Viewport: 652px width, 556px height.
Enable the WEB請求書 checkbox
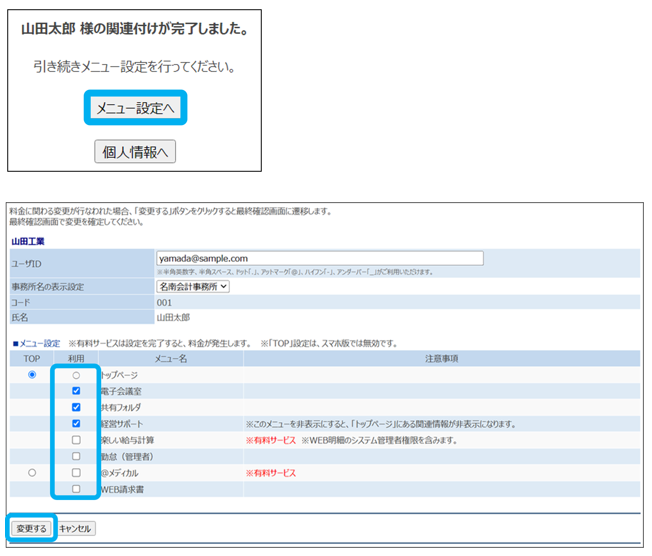[x=76, y=488]
